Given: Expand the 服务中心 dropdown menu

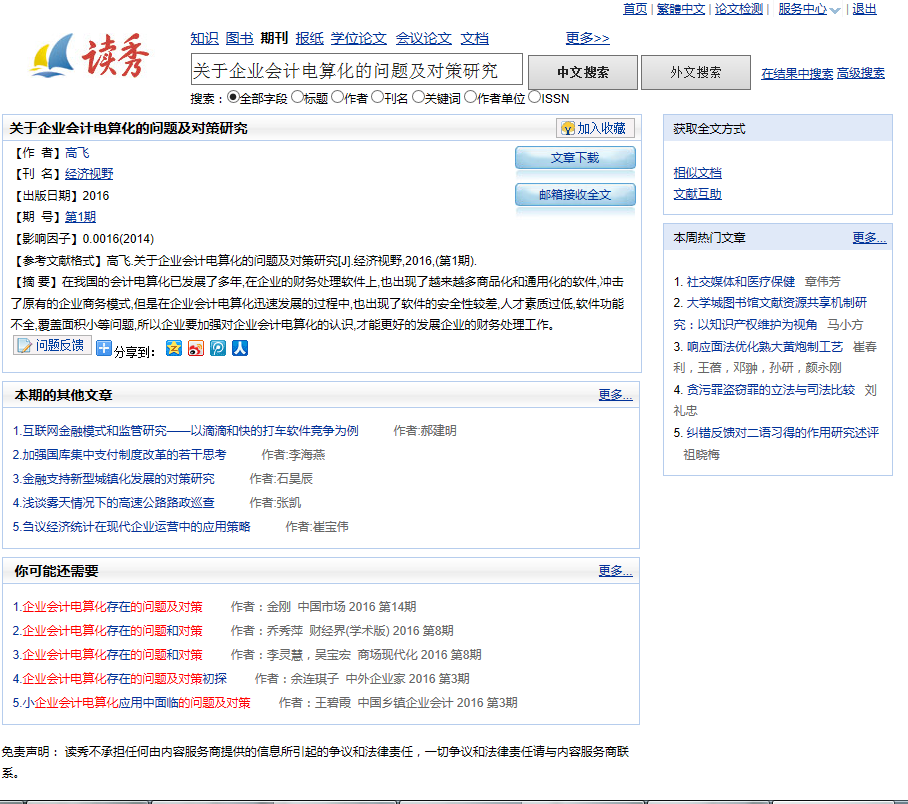Looking at the screenshot, I should tap(809, 9).
